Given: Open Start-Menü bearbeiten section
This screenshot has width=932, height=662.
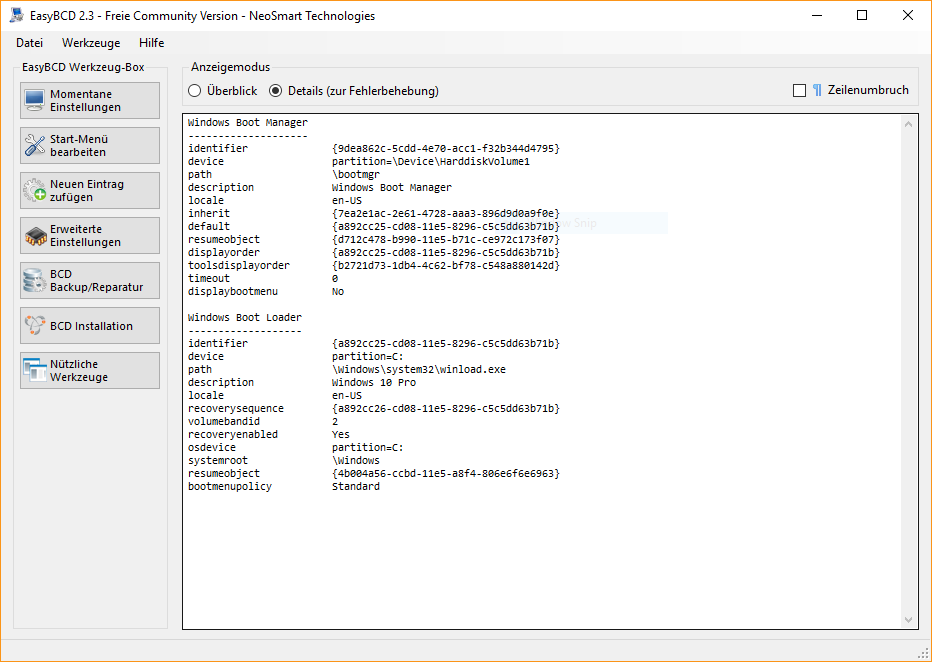Looking at the screenshot, I should (90, 146).
